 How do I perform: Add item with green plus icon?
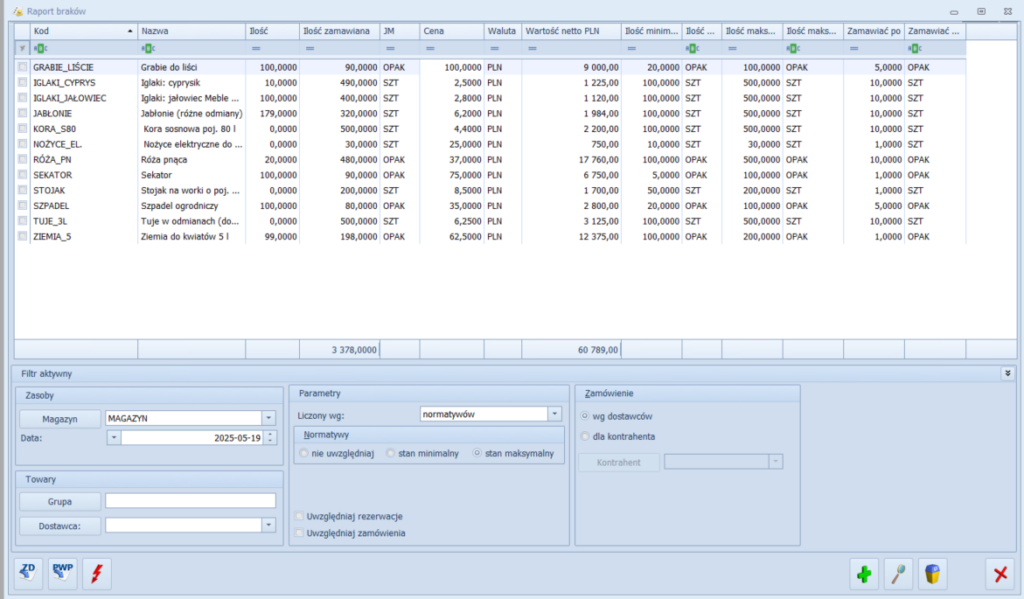point(864,574)
